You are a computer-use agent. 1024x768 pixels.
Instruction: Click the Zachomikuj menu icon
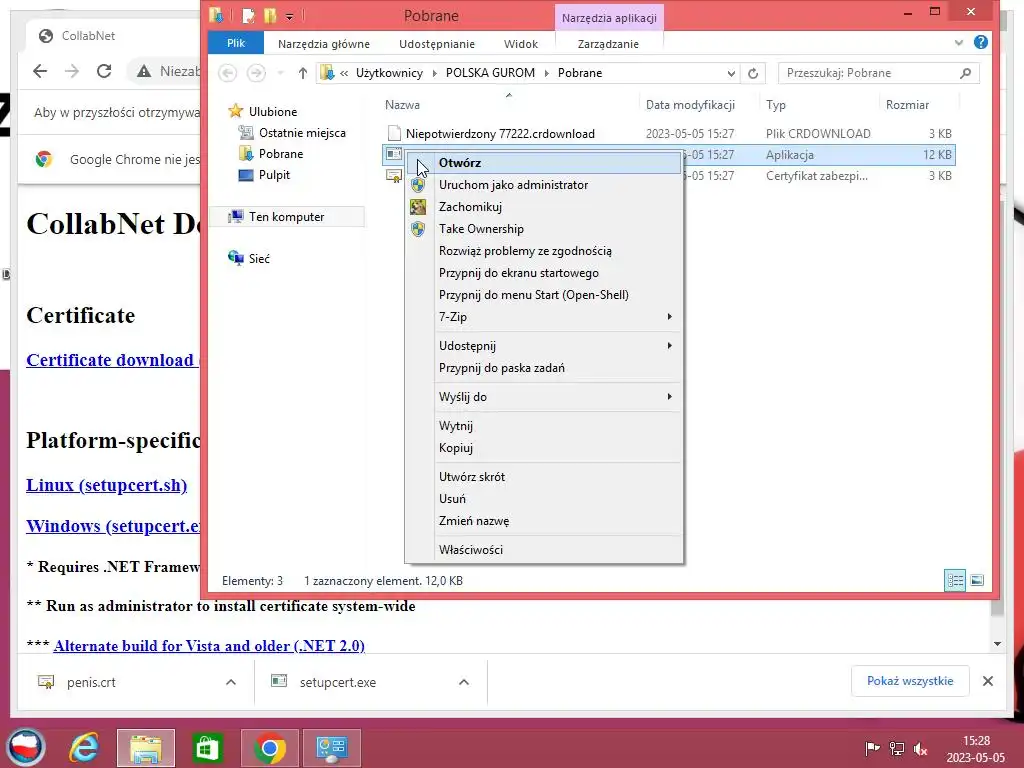418,207
